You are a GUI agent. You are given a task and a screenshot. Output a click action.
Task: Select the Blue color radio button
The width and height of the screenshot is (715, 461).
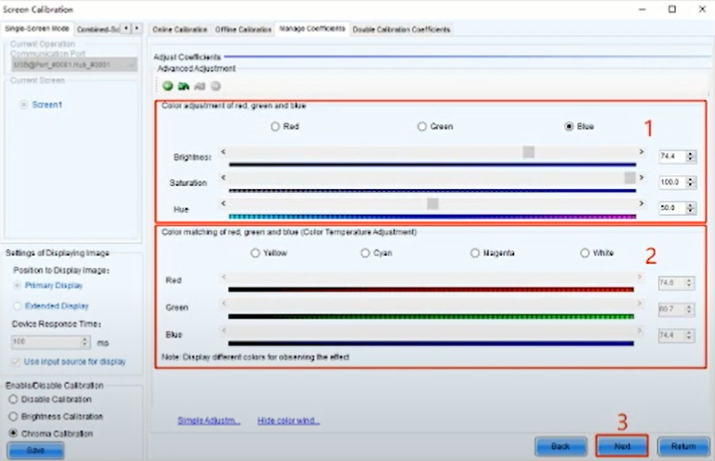(x=569, y=126)
